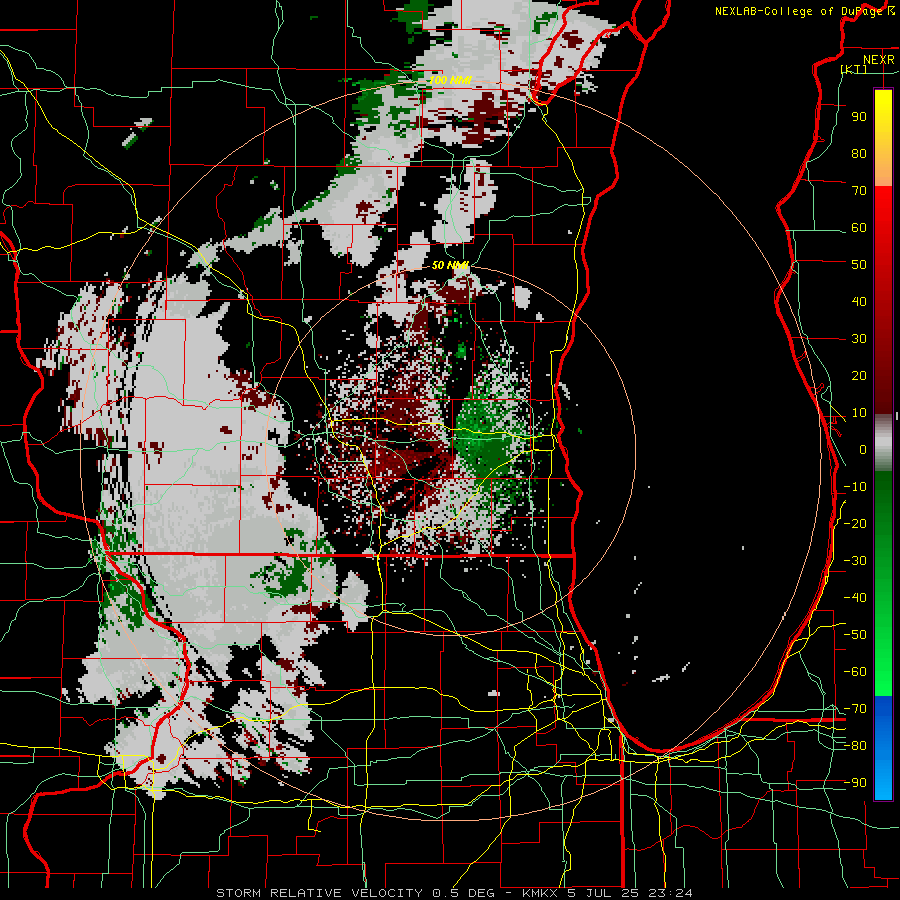Click the 100 NMI range ring label
This screenshot has height=900, width=900.
click(451, 80)
